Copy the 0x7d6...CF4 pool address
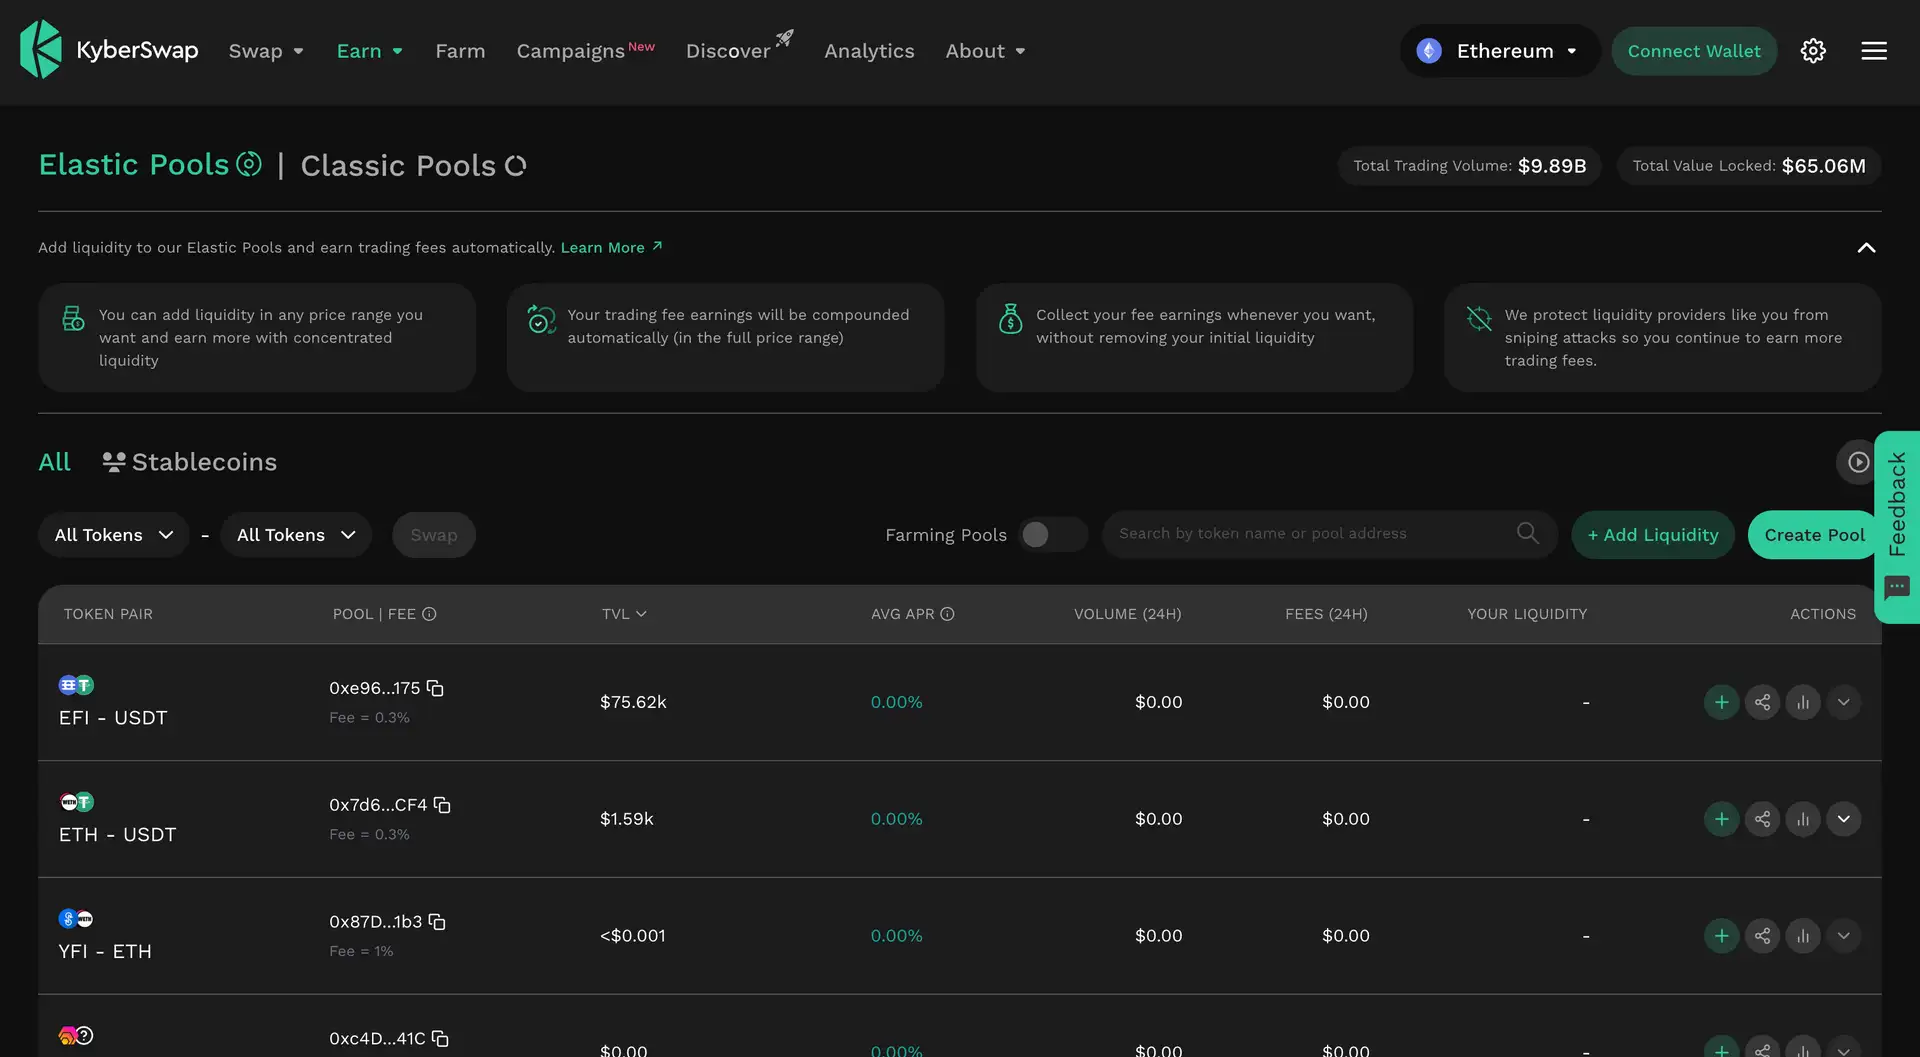1920x1057 pixels. pos(442,805)
